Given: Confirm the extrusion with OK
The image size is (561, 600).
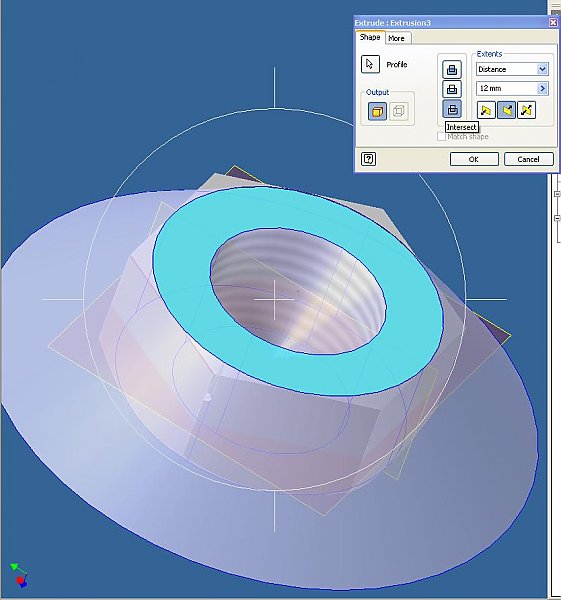Looking at the screenshot, I should 474,159.
